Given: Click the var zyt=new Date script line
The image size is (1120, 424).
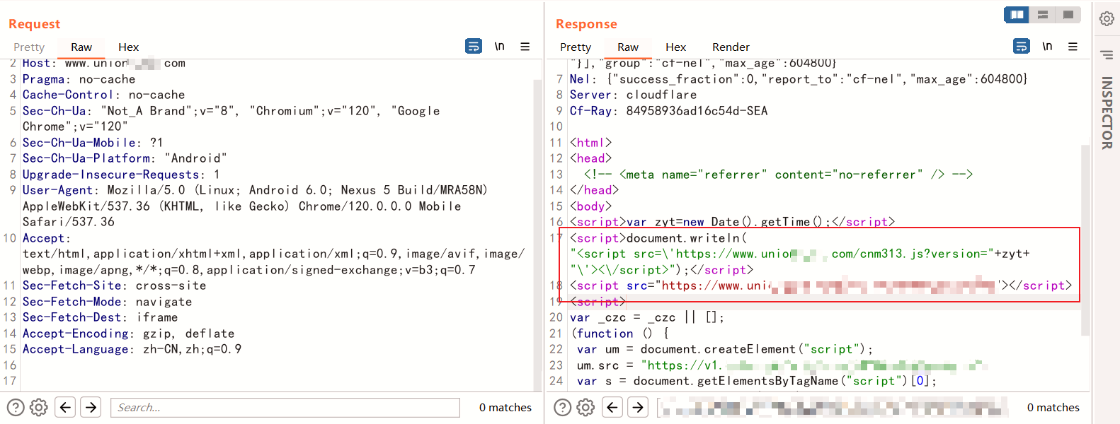Looking at the screenshot, I should click(732, 222).
